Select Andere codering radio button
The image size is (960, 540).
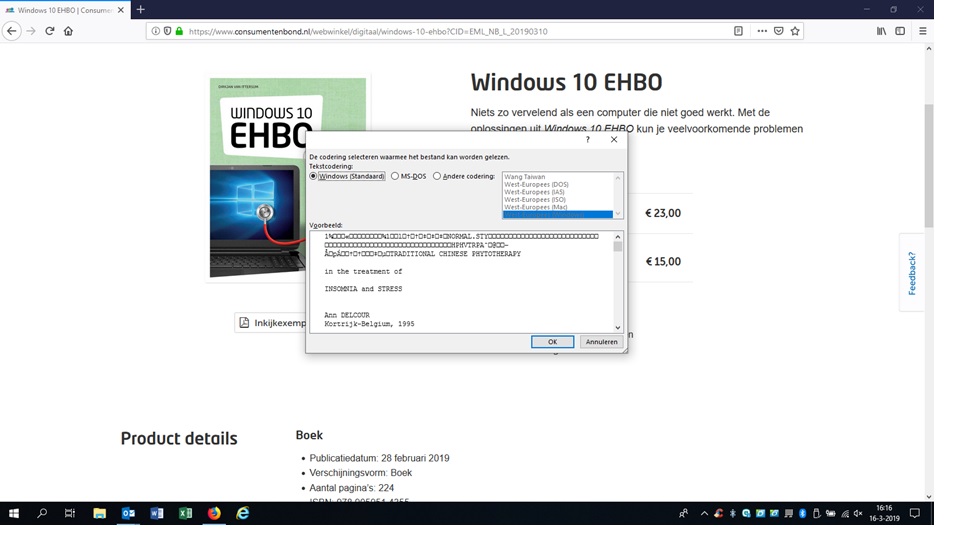coord(437,176)
